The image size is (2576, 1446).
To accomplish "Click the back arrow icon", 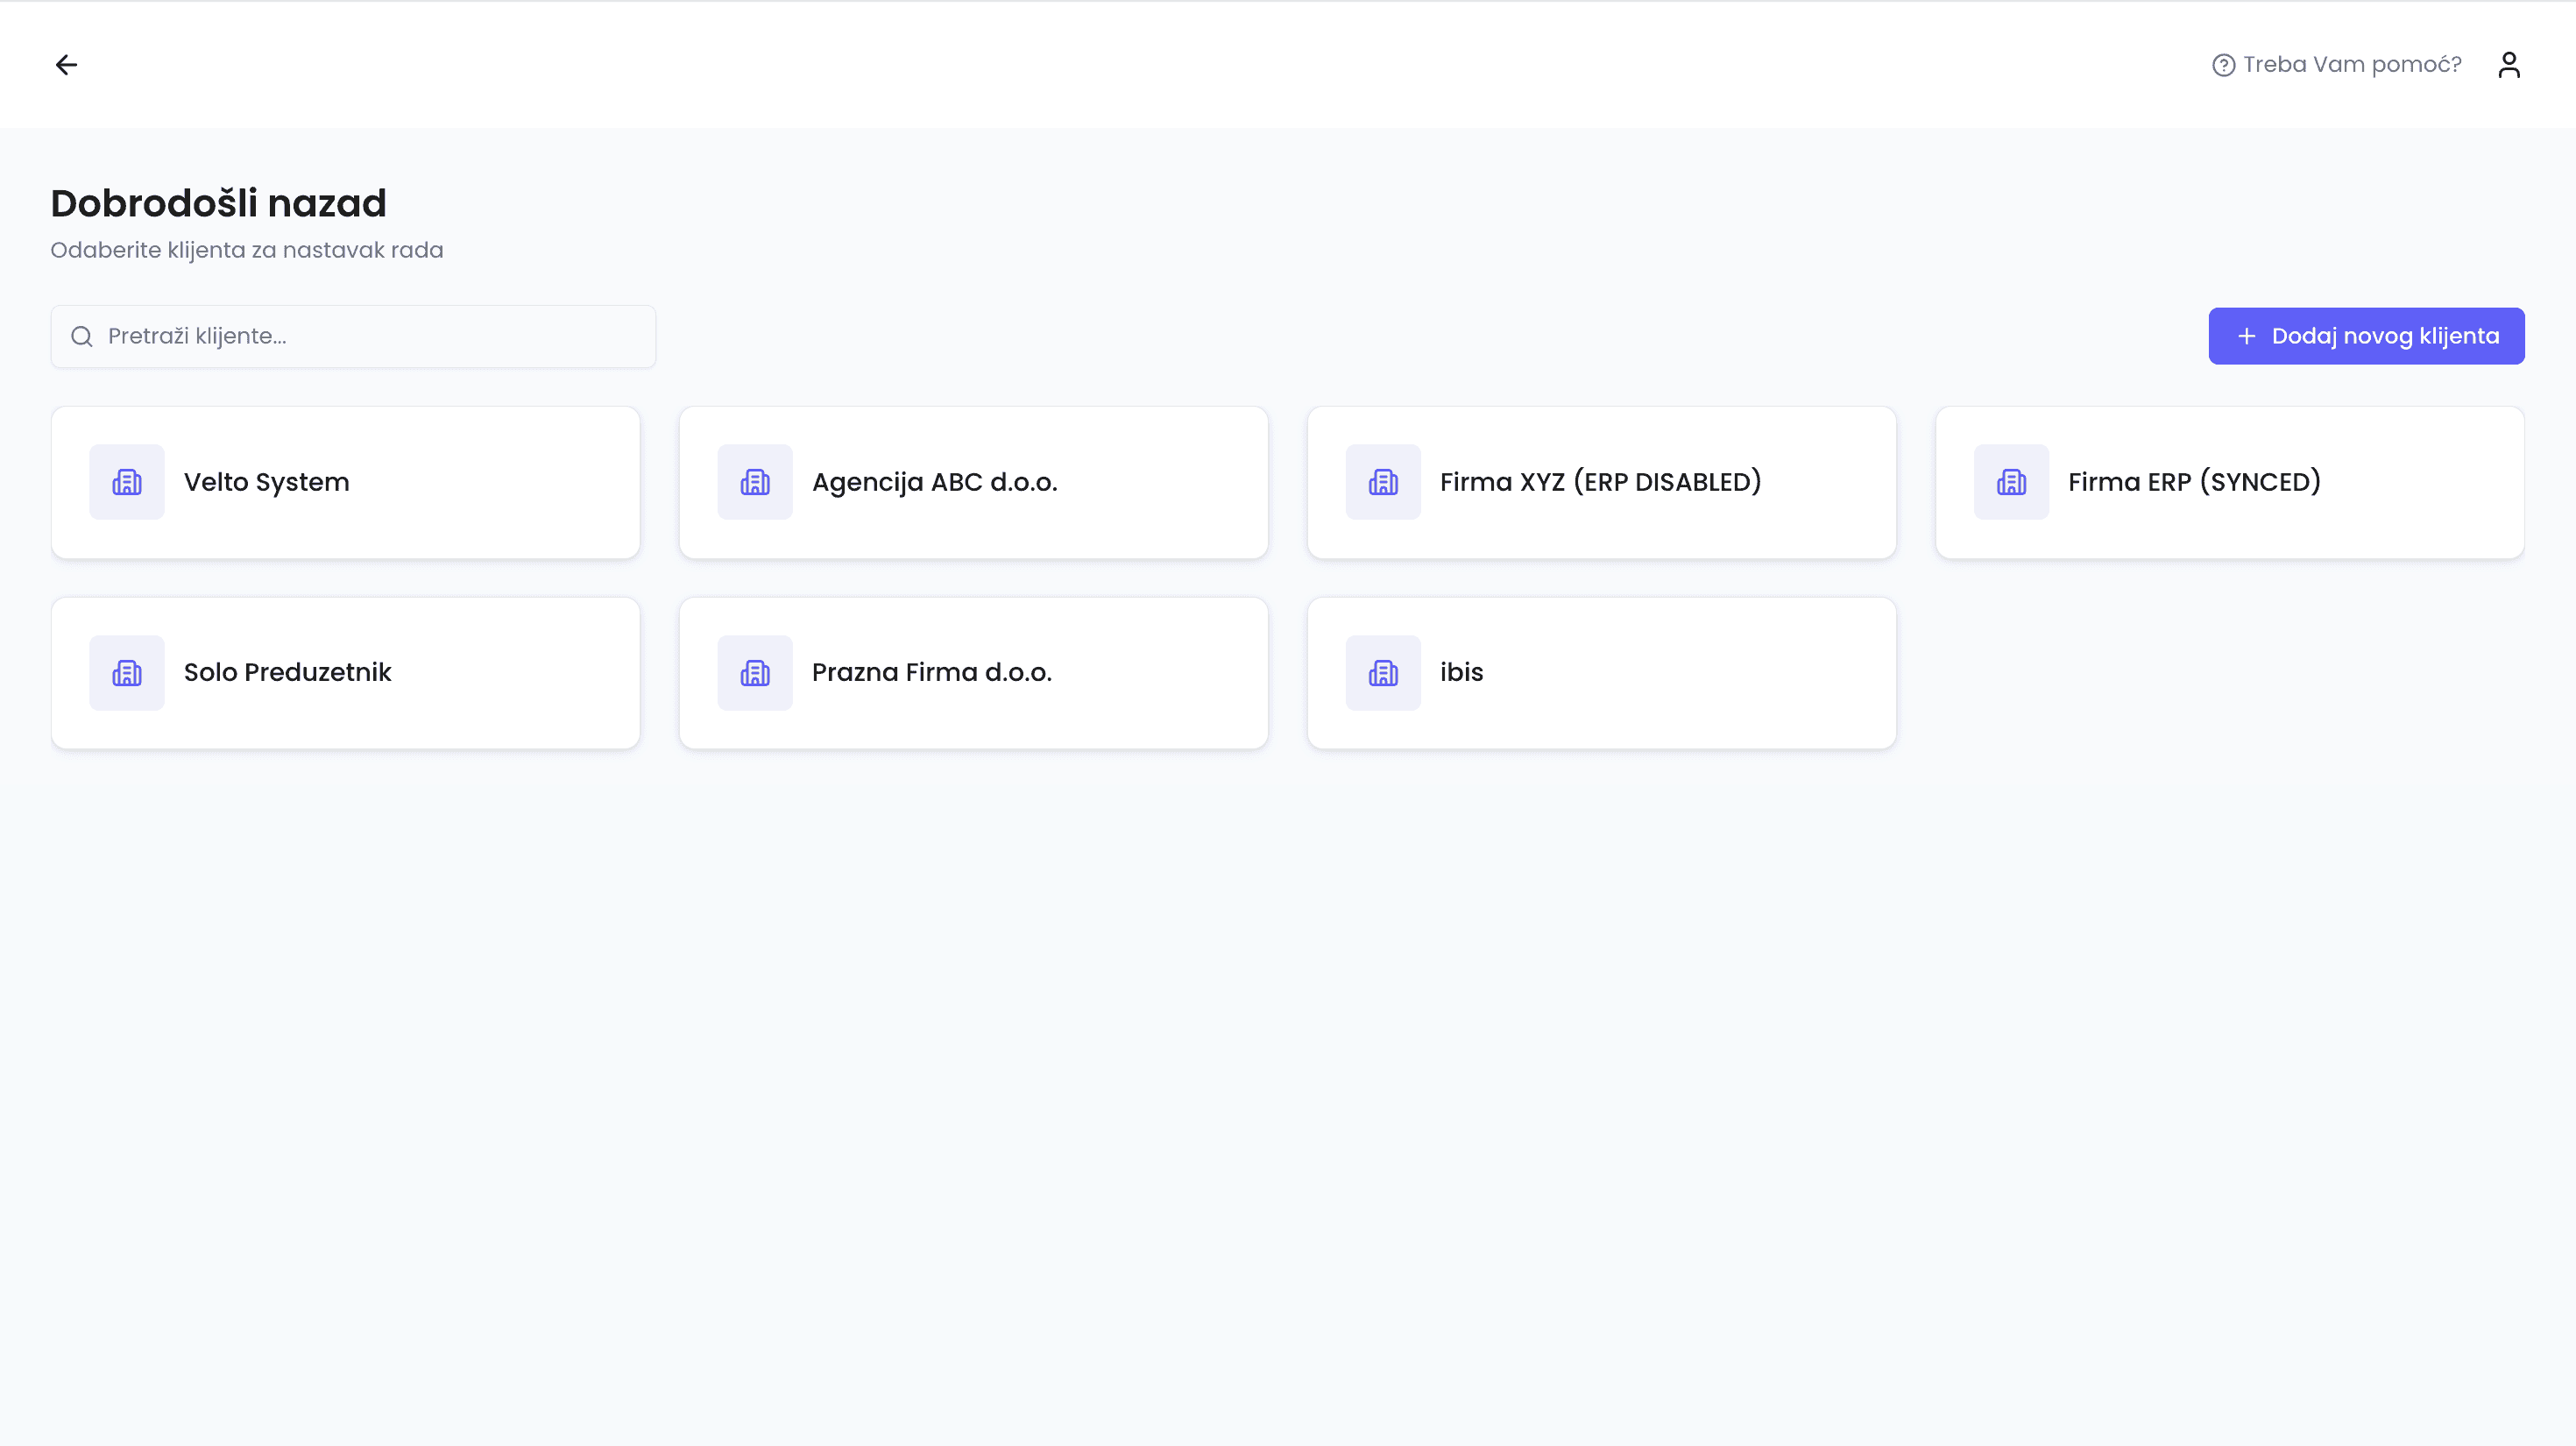I will (x=66, y=65).
